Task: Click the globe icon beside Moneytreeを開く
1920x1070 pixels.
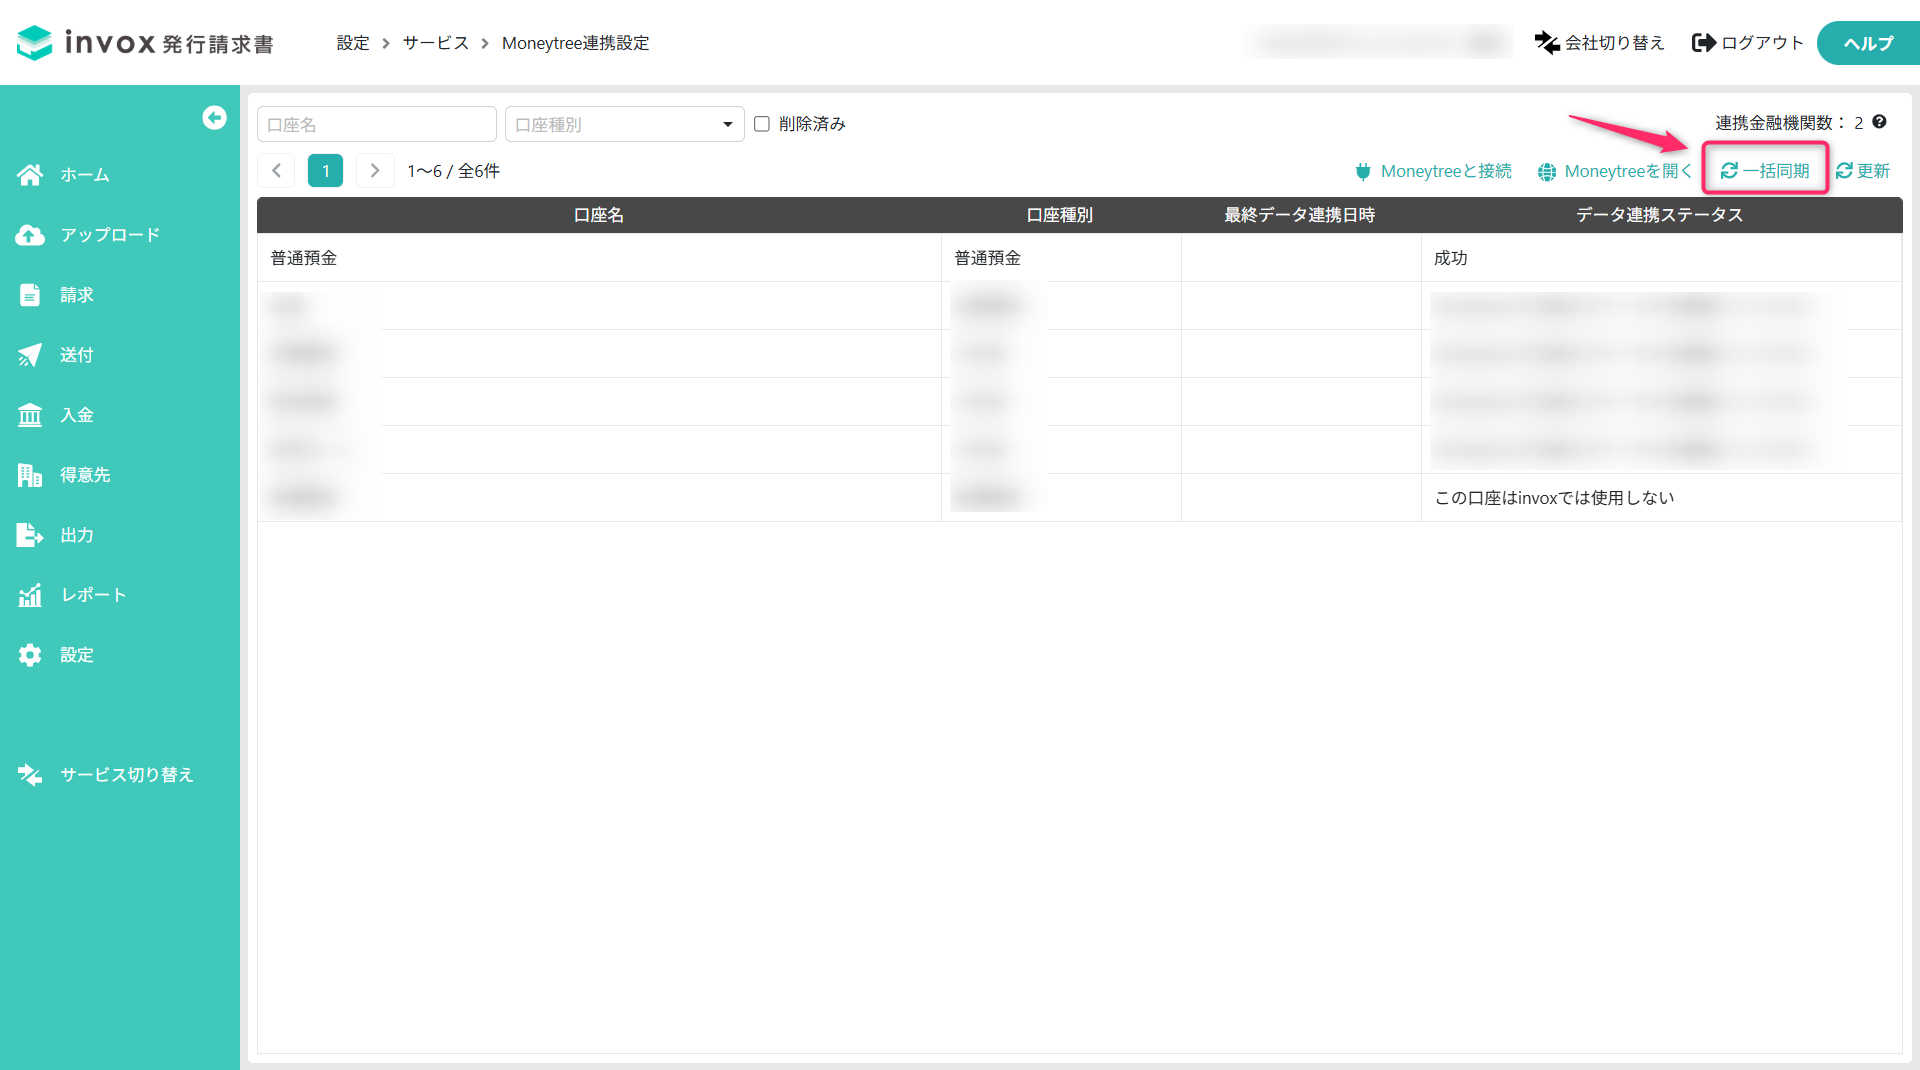Action: coord(1547,172)
